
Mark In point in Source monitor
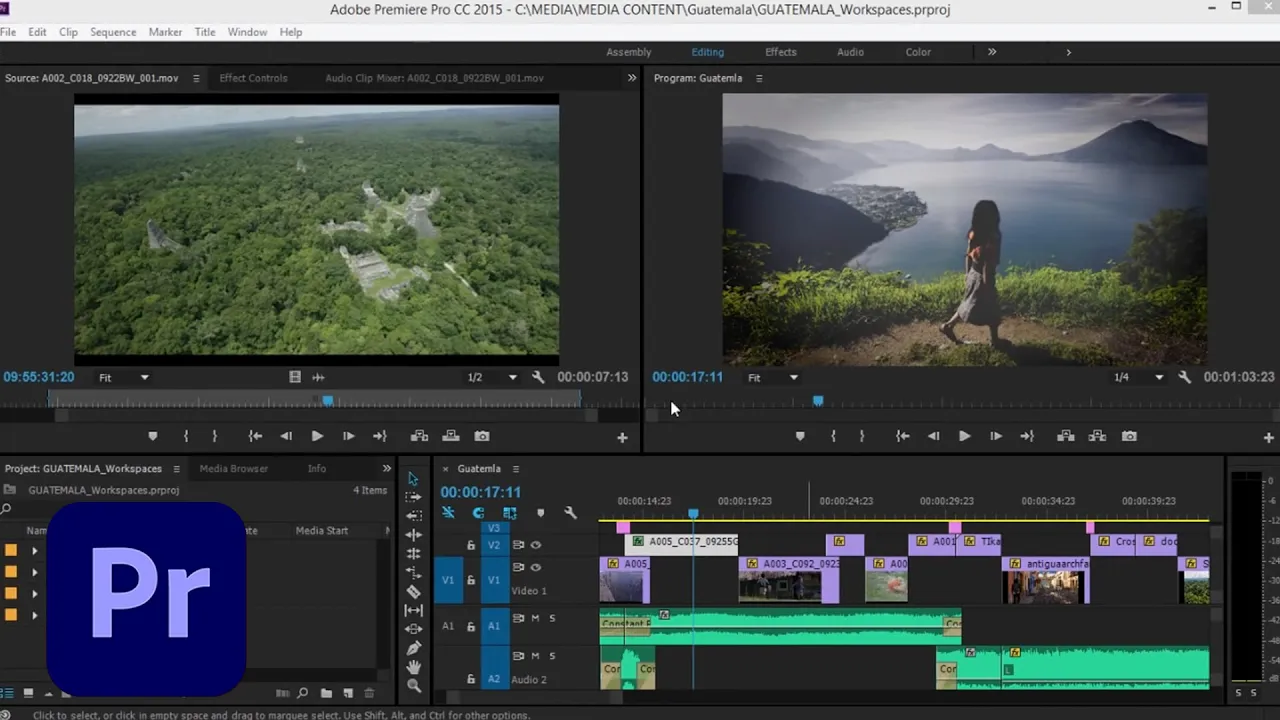coord(186,436)
